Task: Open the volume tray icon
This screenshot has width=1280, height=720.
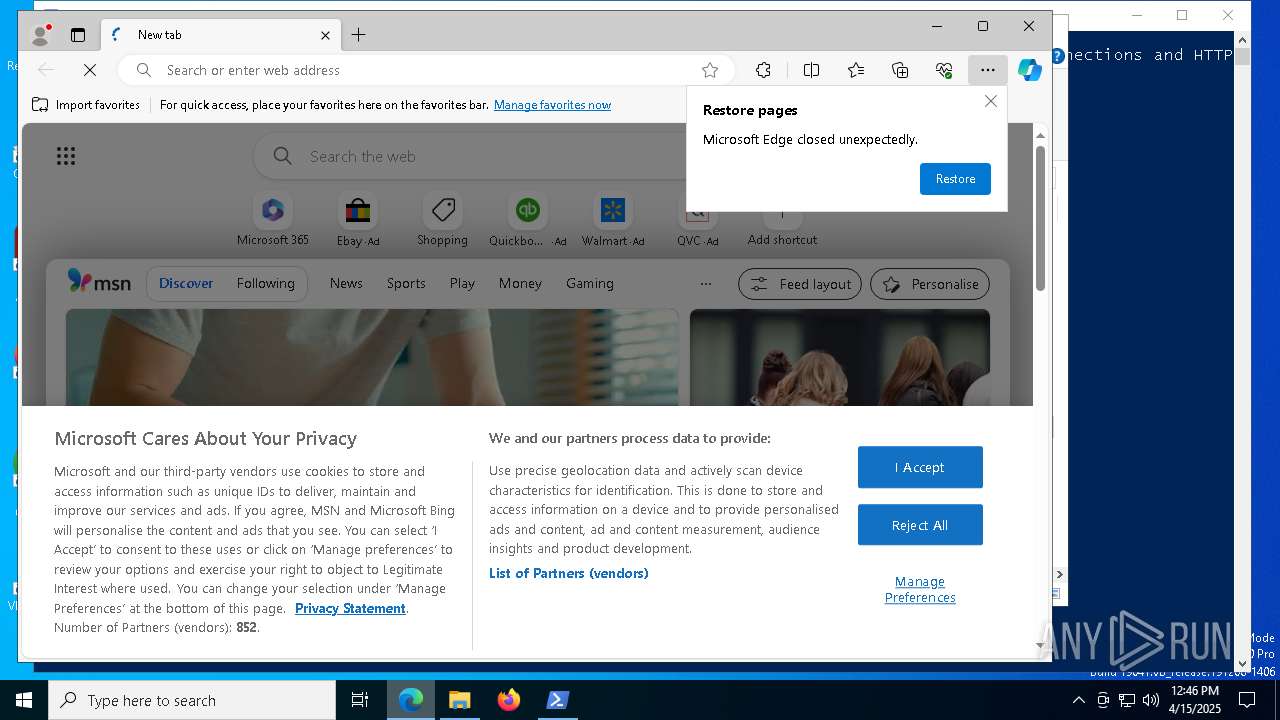Action: pos(1151,700)
